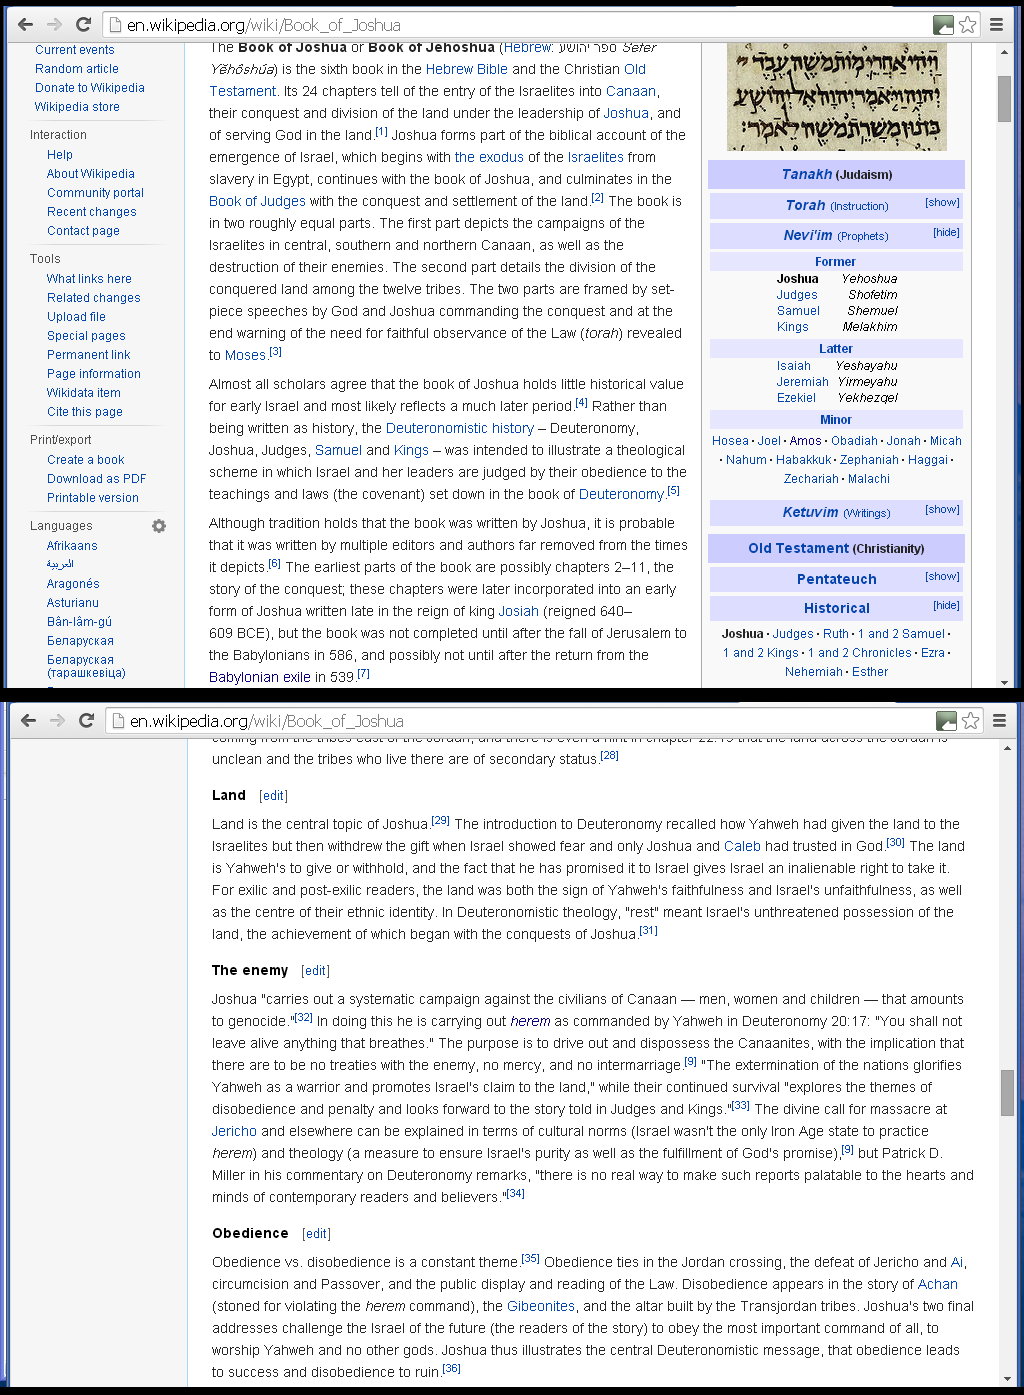Edit The enemy section
This screenshot has height=1395, width=1024.
coord(315,971)
